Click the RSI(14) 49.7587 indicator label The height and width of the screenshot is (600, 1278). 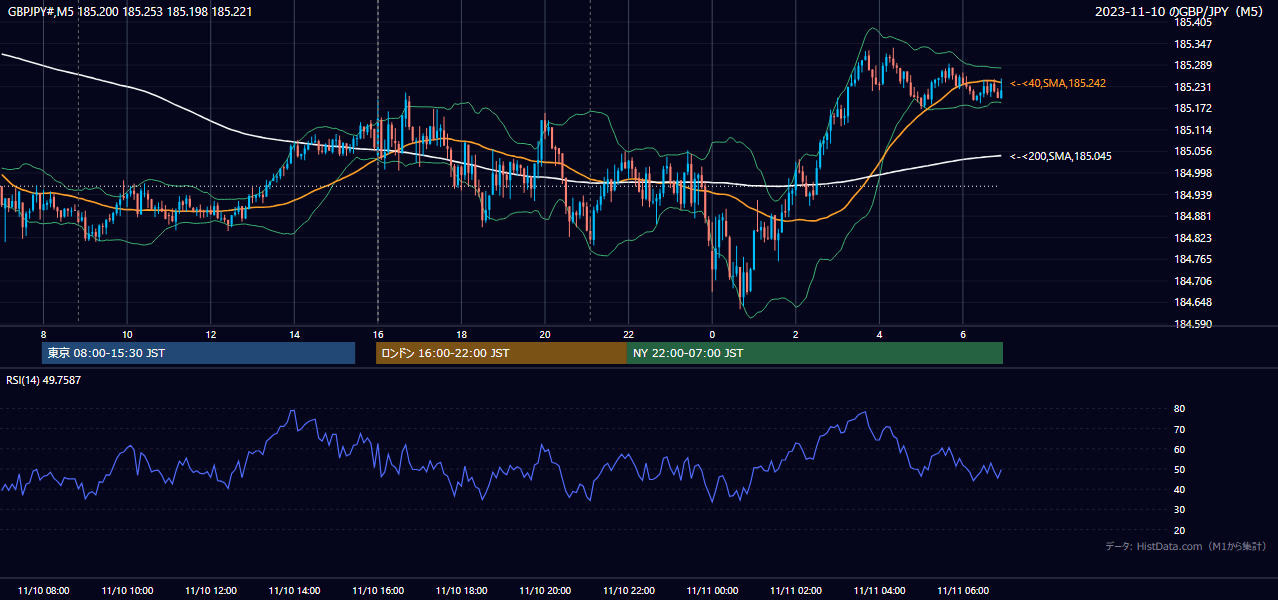(x=44, y=380)
